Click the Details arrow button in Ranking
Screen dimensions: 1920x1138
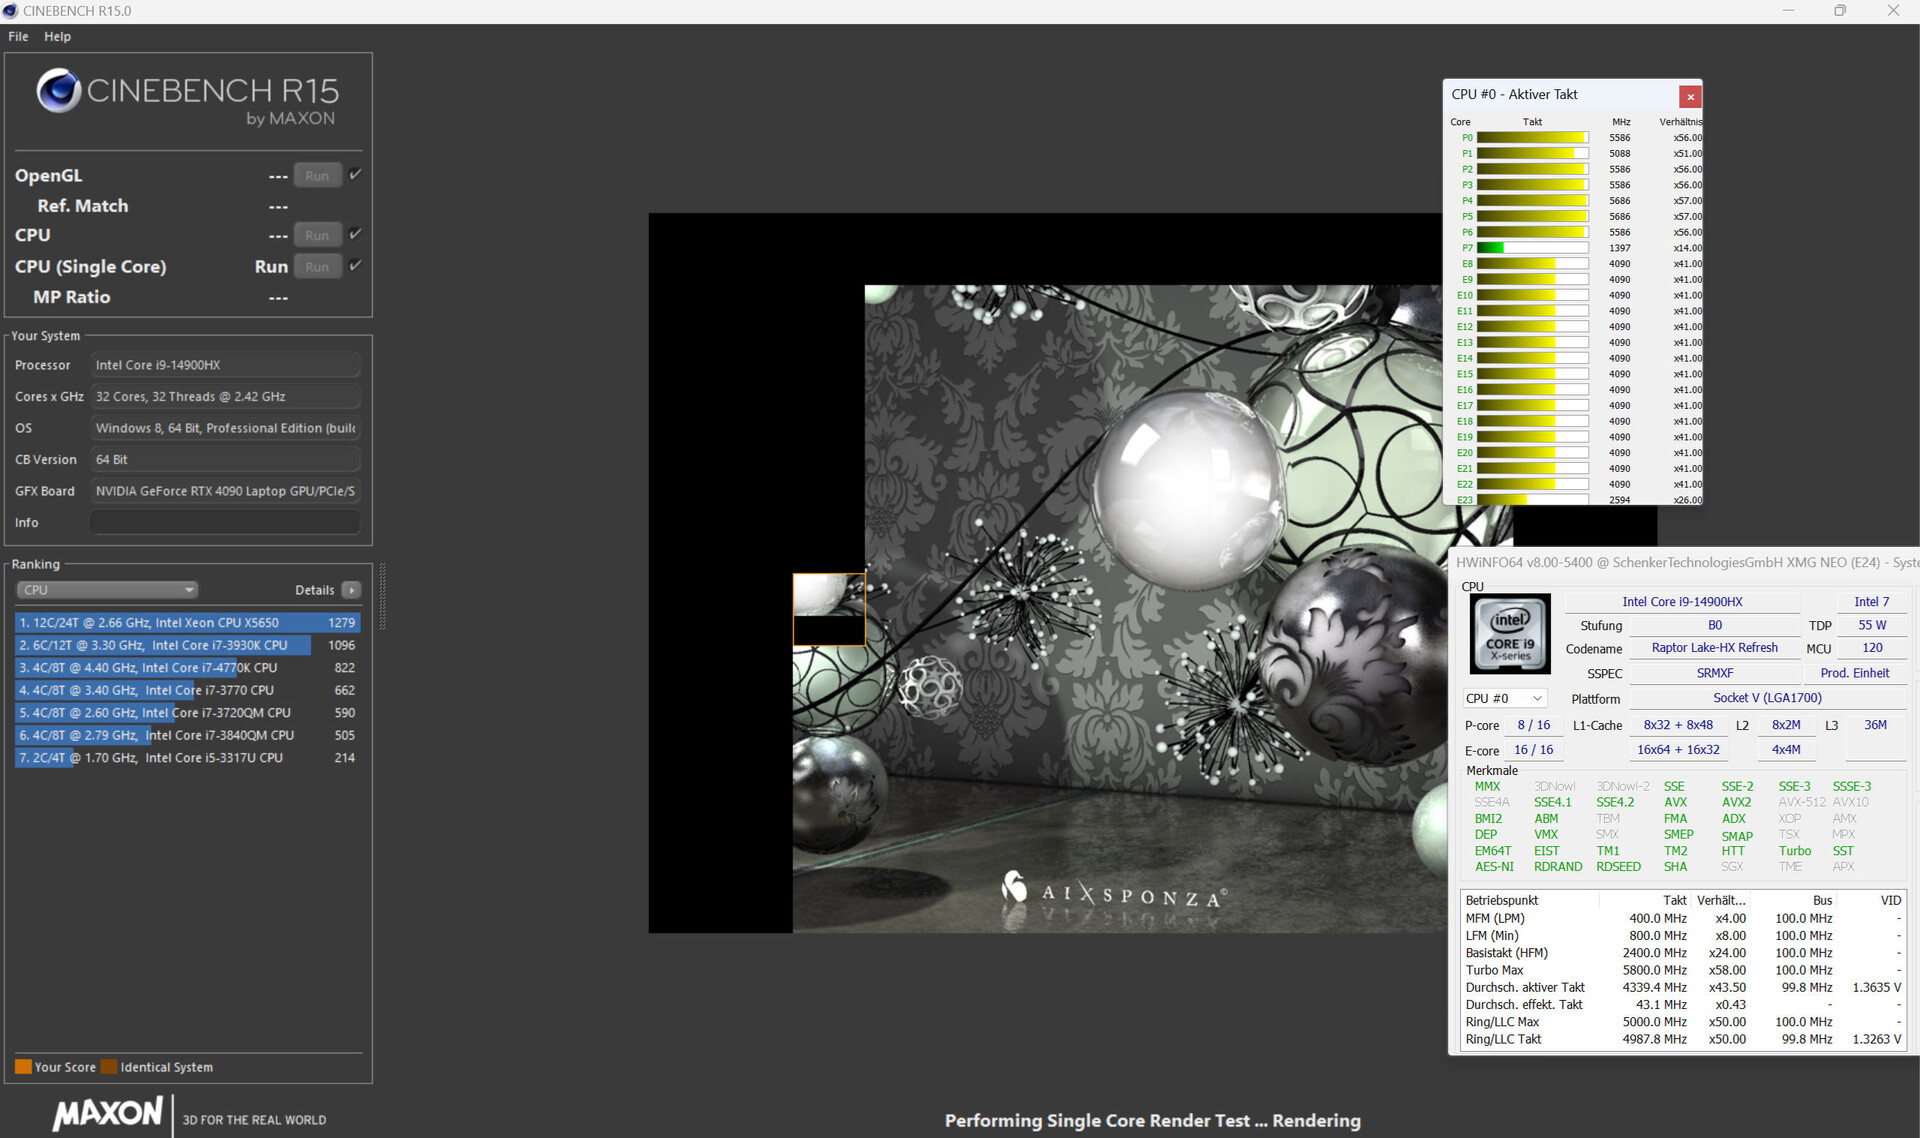point(351,590)
